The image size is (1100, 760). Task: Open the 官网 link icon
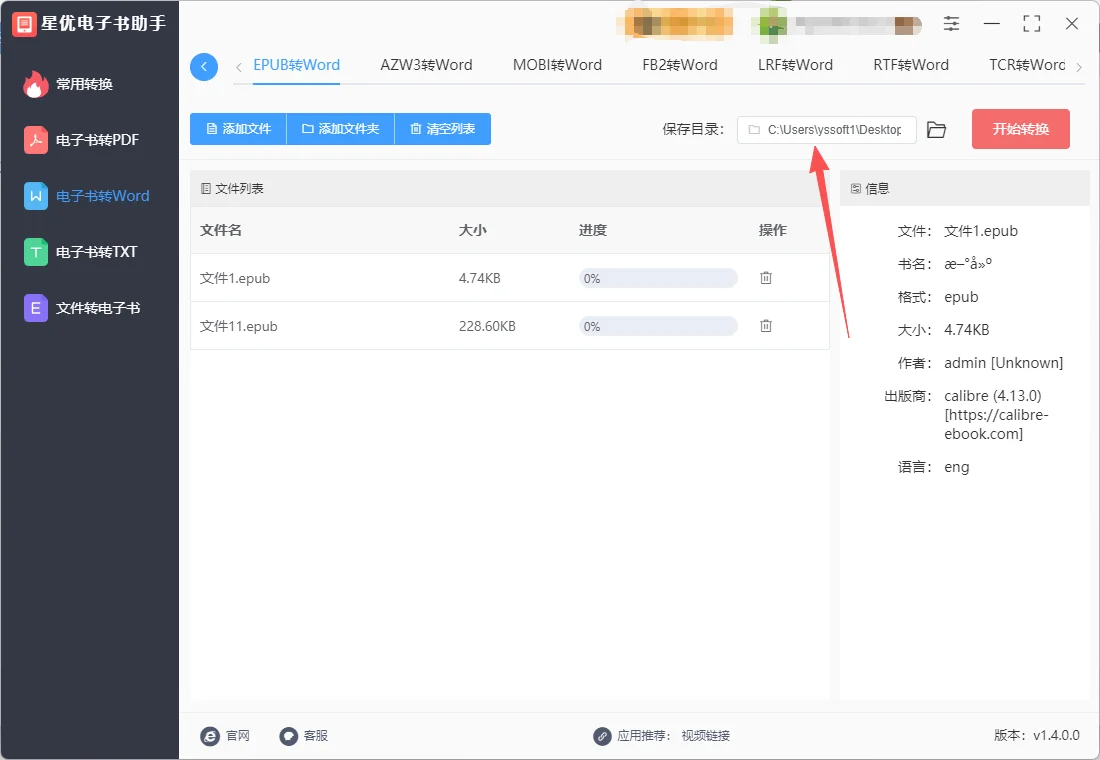tap(210, 736)
